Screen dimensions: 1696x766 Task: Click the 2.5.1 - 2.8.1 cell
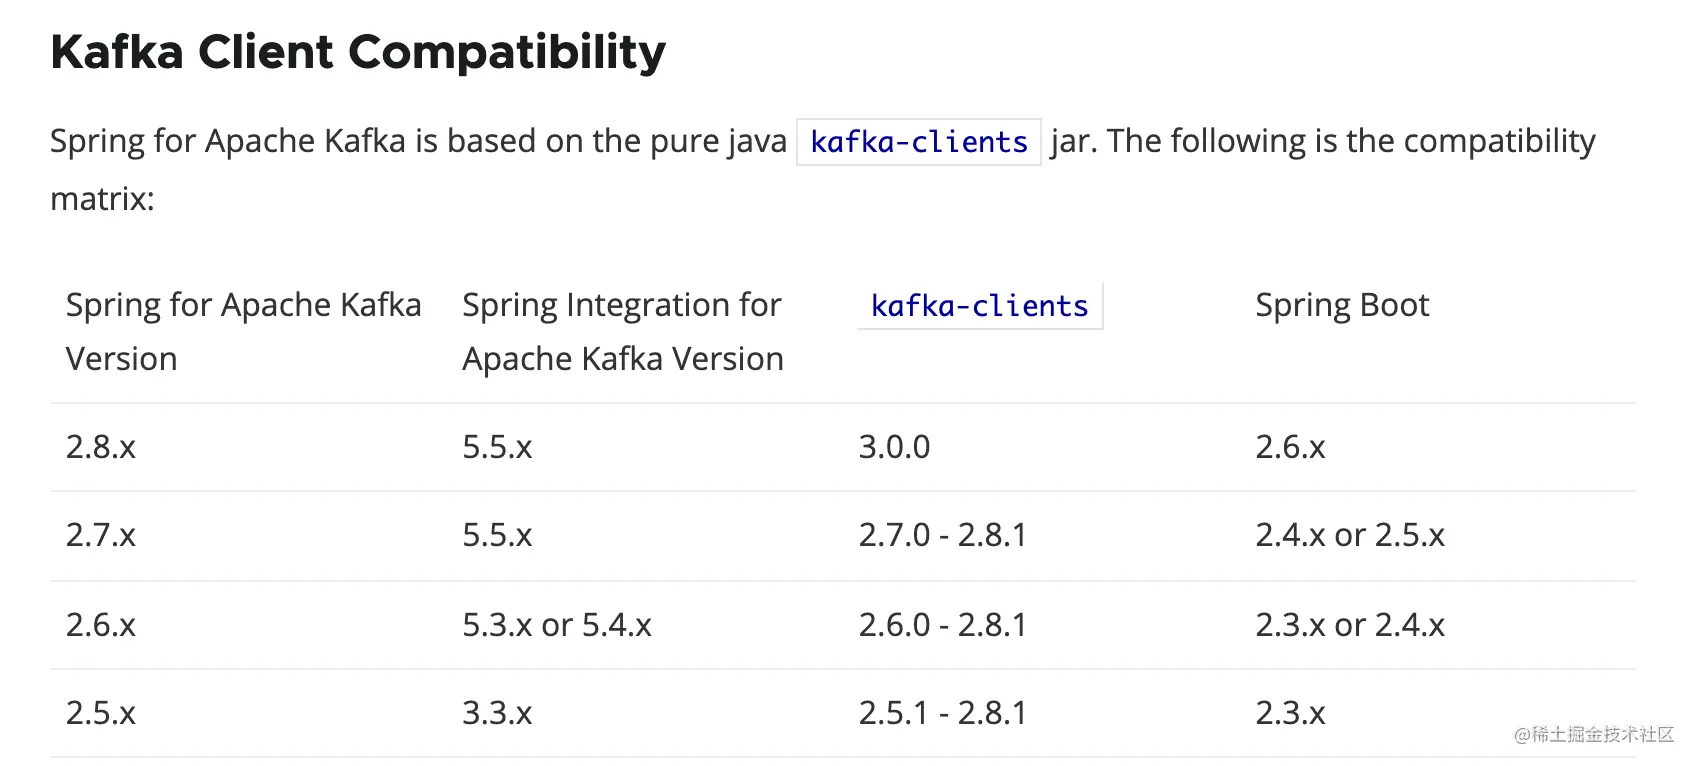click(x=943, y=713)
